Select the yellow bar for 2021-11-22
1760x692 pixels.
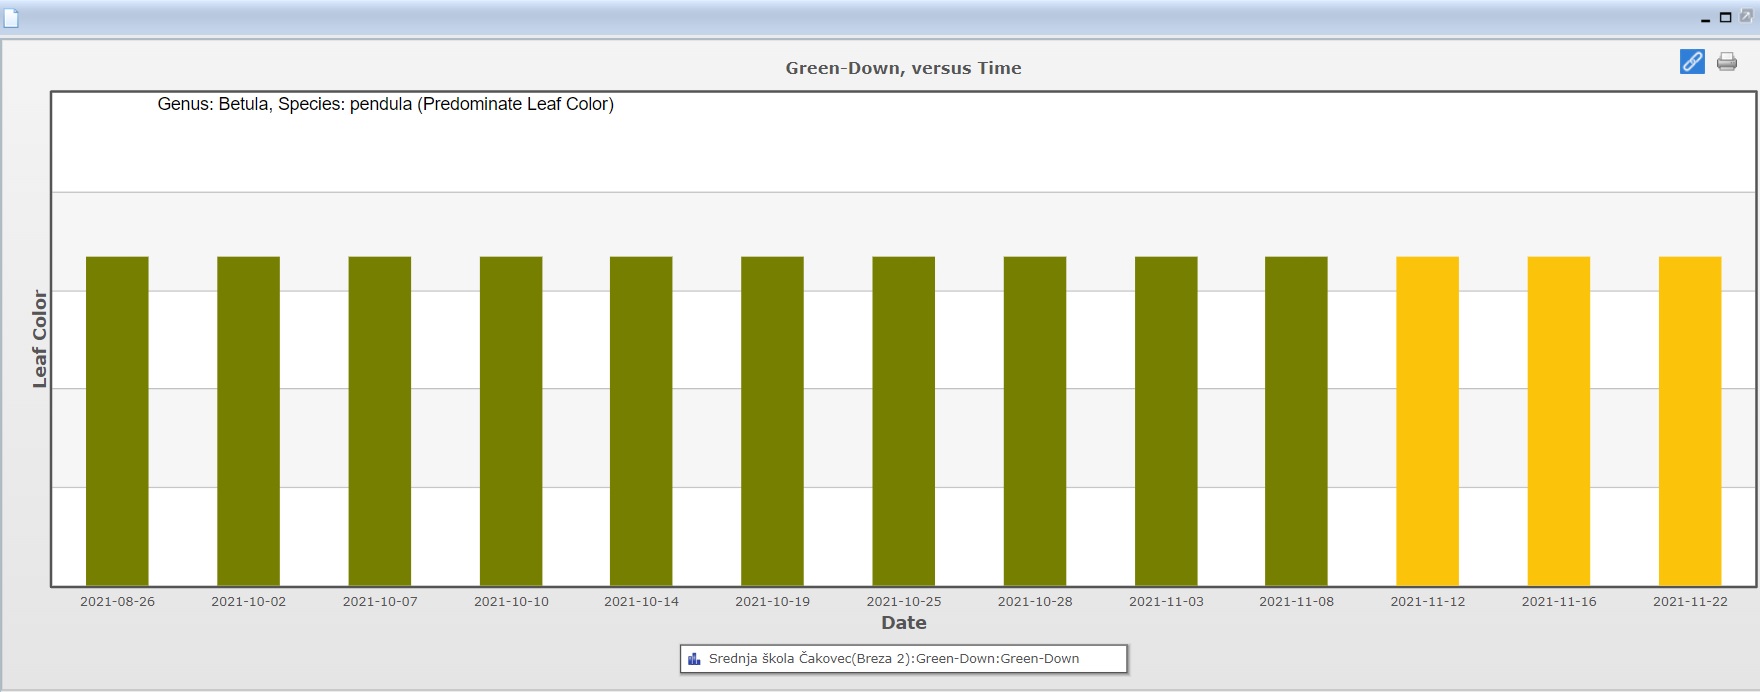pyautogui.click(x=1690, y=421)
